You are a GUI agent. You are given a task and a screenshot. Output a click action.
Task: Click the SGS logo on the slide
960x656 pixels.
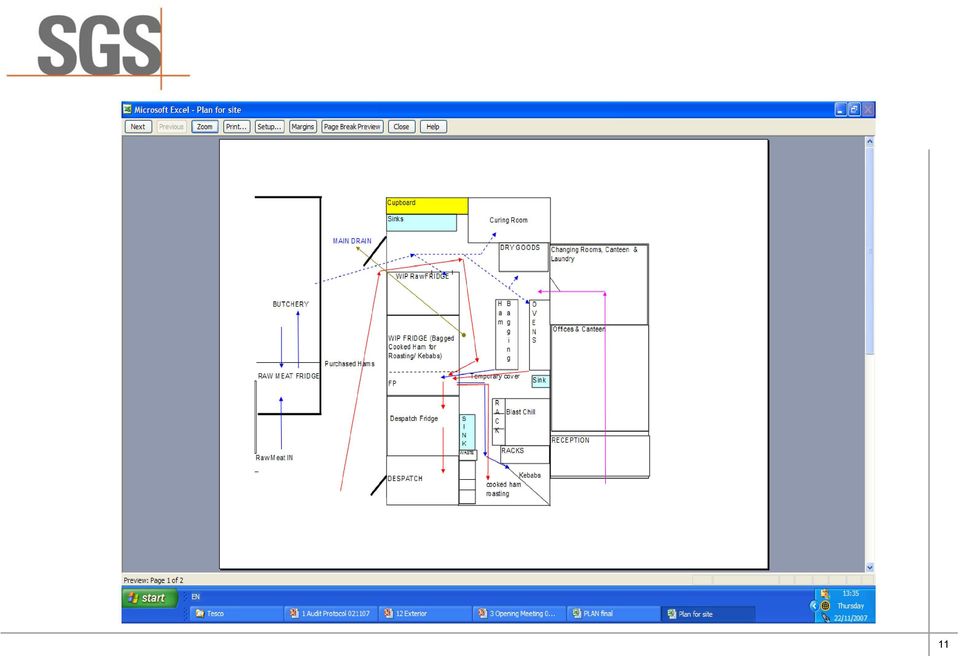99,47
